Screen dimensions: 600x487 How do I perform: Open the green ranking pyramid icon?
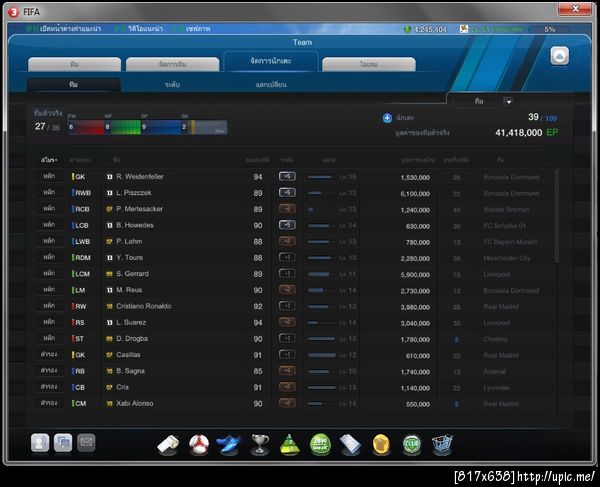pos(290,445)
